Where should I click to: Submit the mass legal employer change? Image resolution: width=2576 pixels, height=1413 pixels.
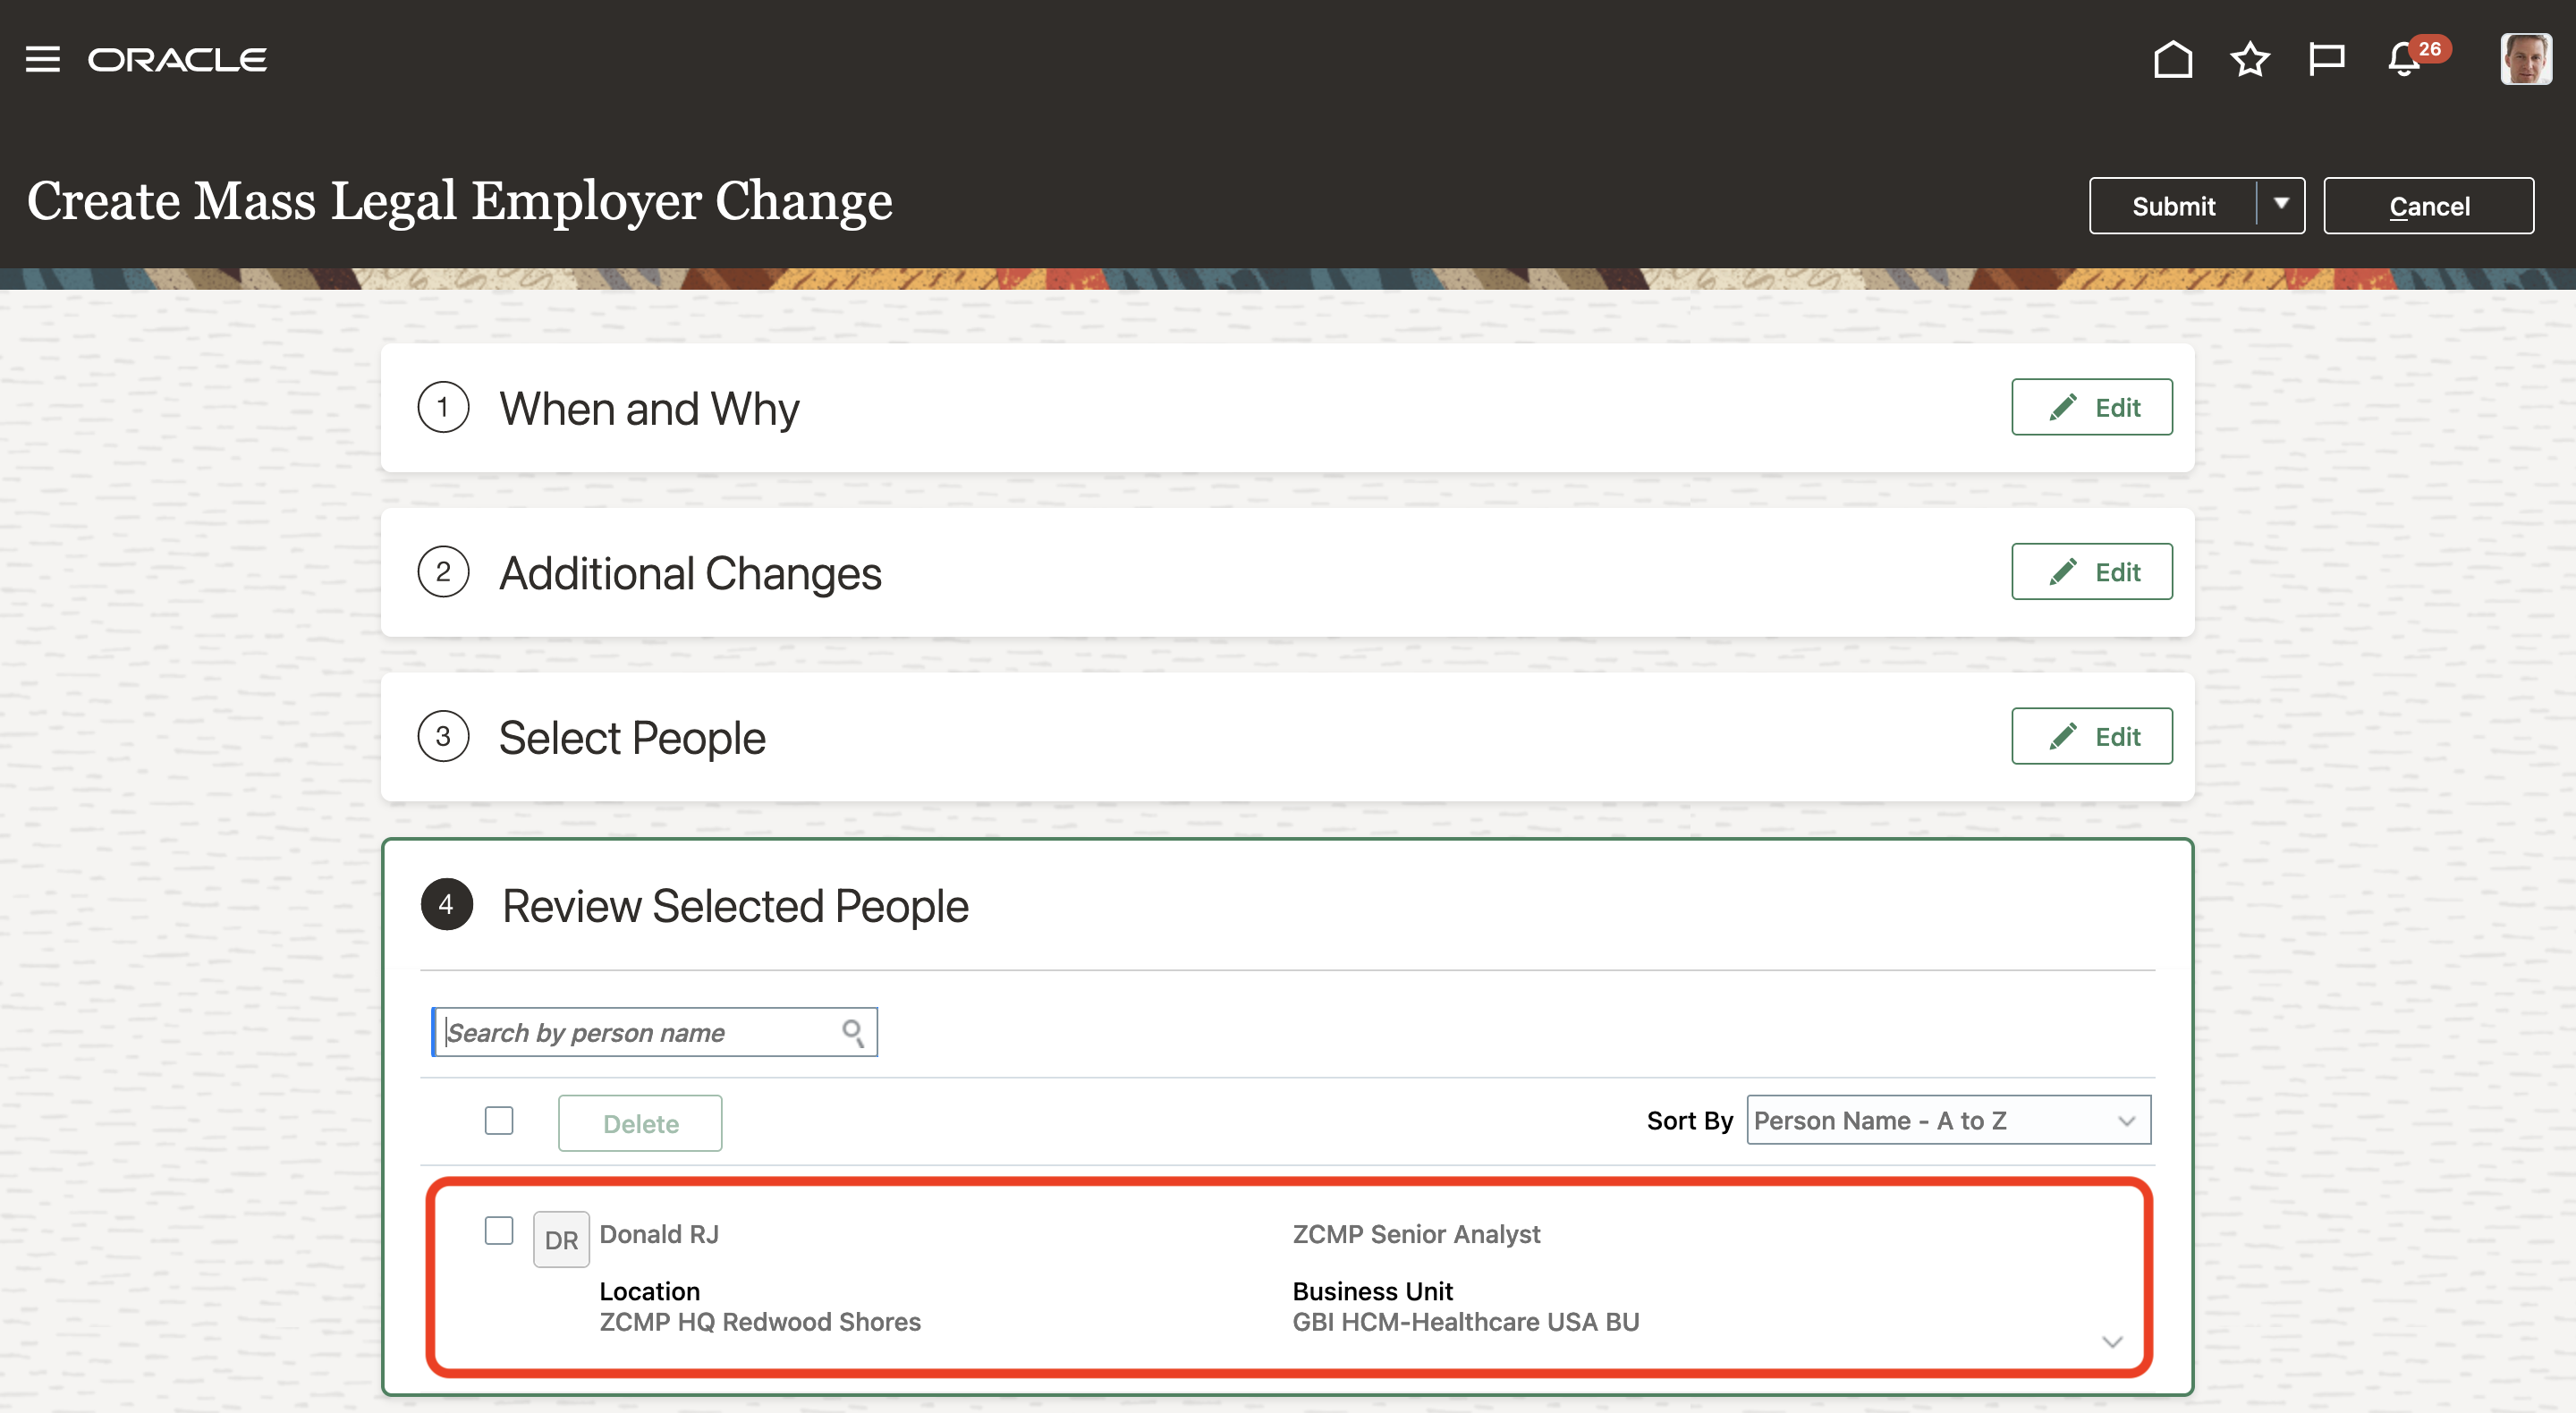click(2172, 205)
